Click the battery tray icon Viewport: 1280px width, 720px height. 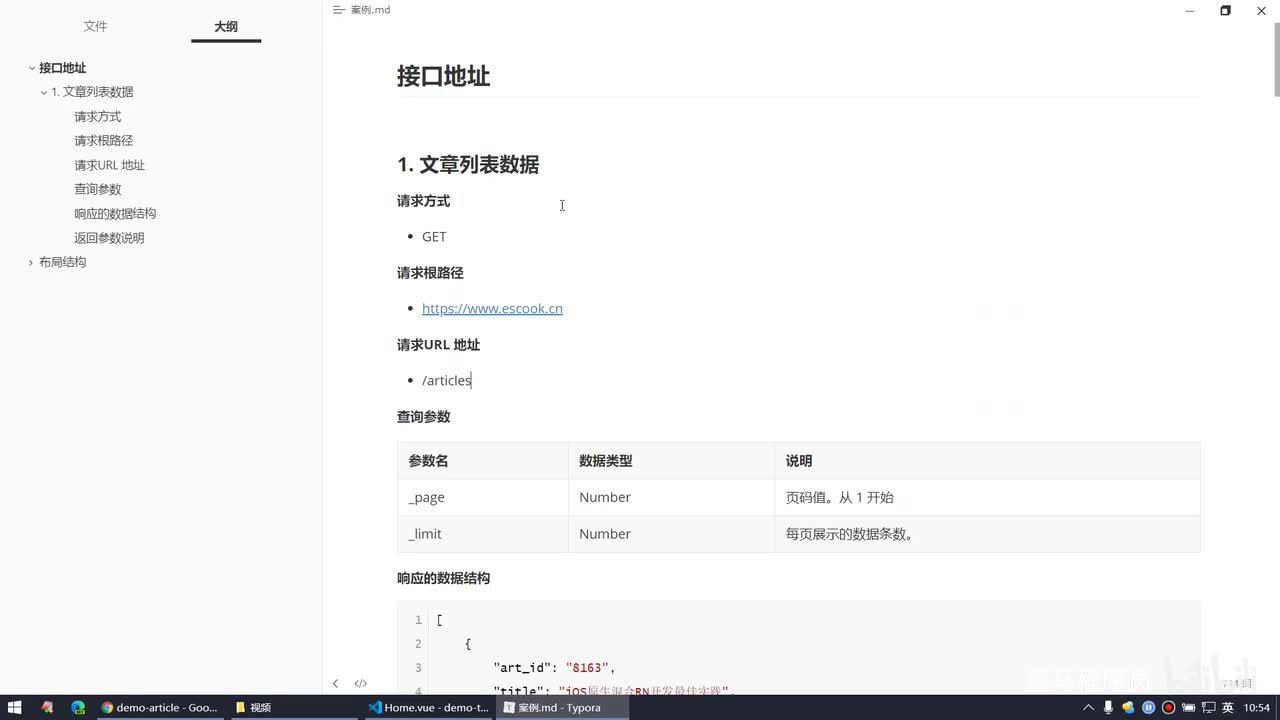[1188, 708]
